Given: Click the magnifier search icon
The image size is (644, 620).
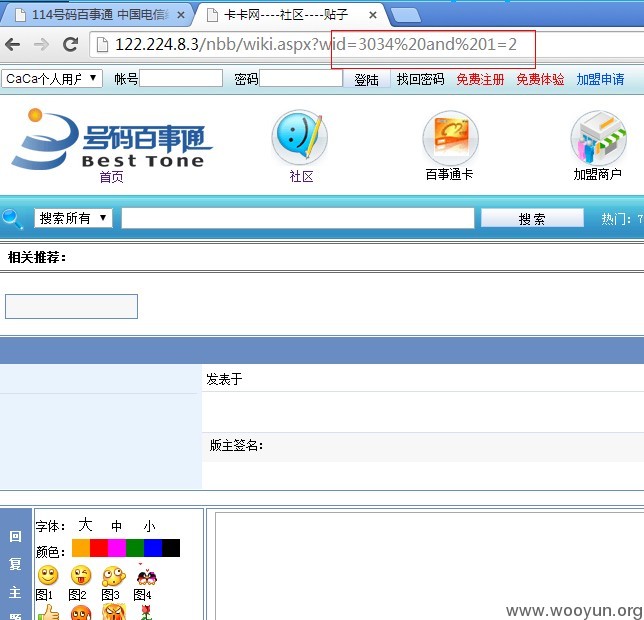Looking at the screenshot, I should (x=12, y=219).
